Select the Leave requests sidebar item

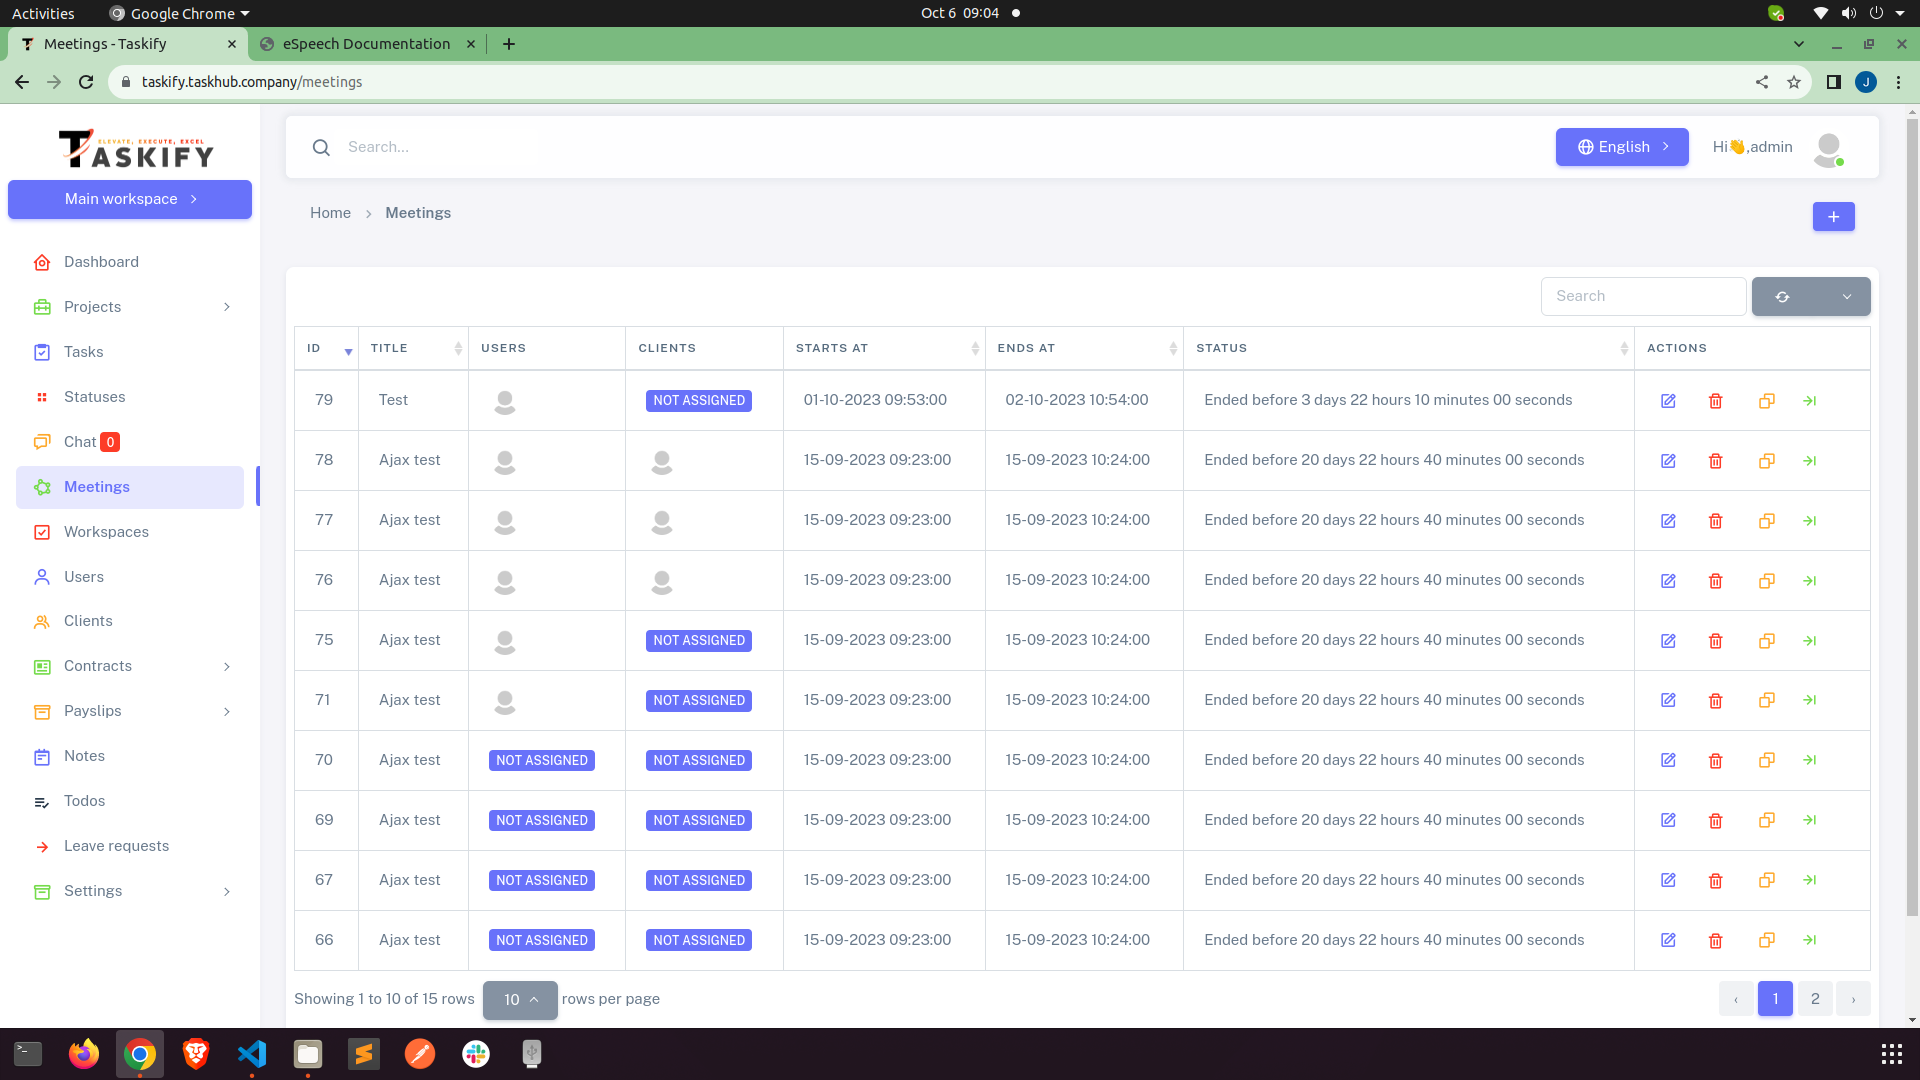pos(116,845)
